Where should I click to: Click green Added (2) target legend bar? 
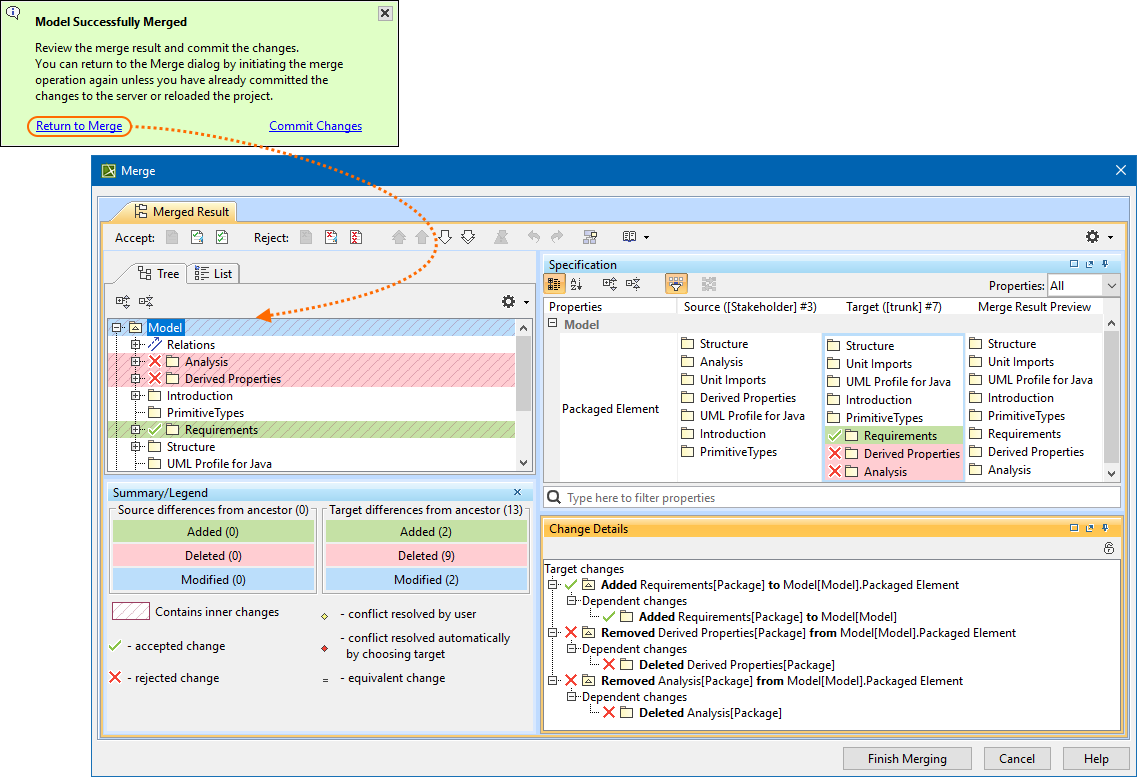coord(425,532)
